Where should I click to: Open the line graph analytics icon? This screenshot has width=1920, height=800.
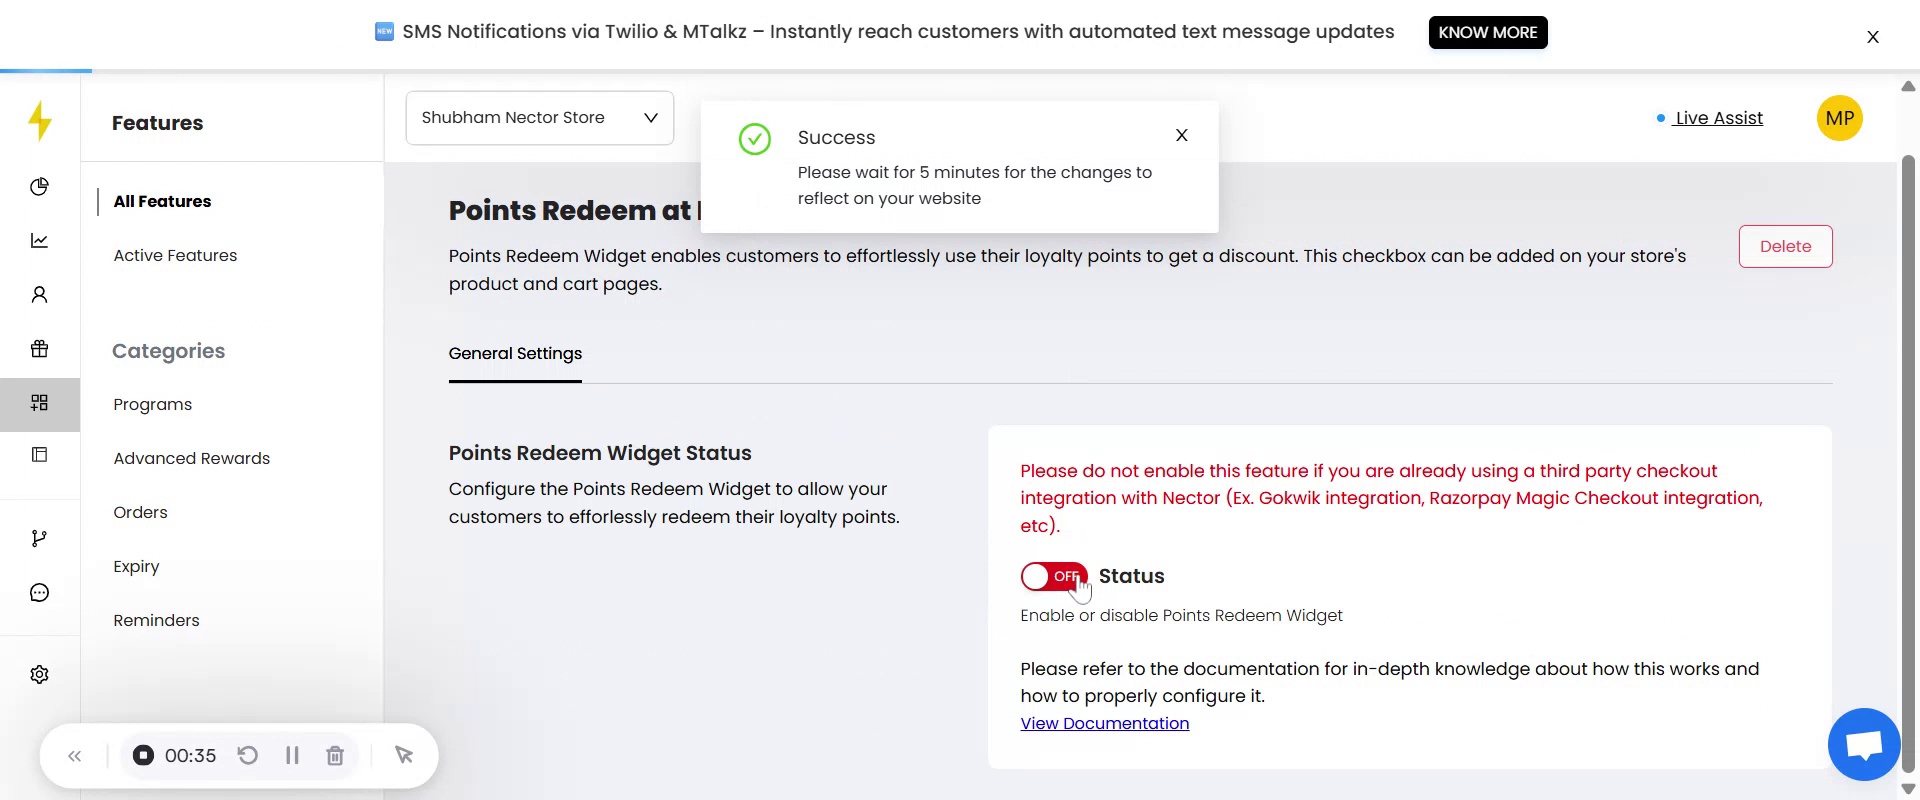pyautogui.click(x=40, y=241)
